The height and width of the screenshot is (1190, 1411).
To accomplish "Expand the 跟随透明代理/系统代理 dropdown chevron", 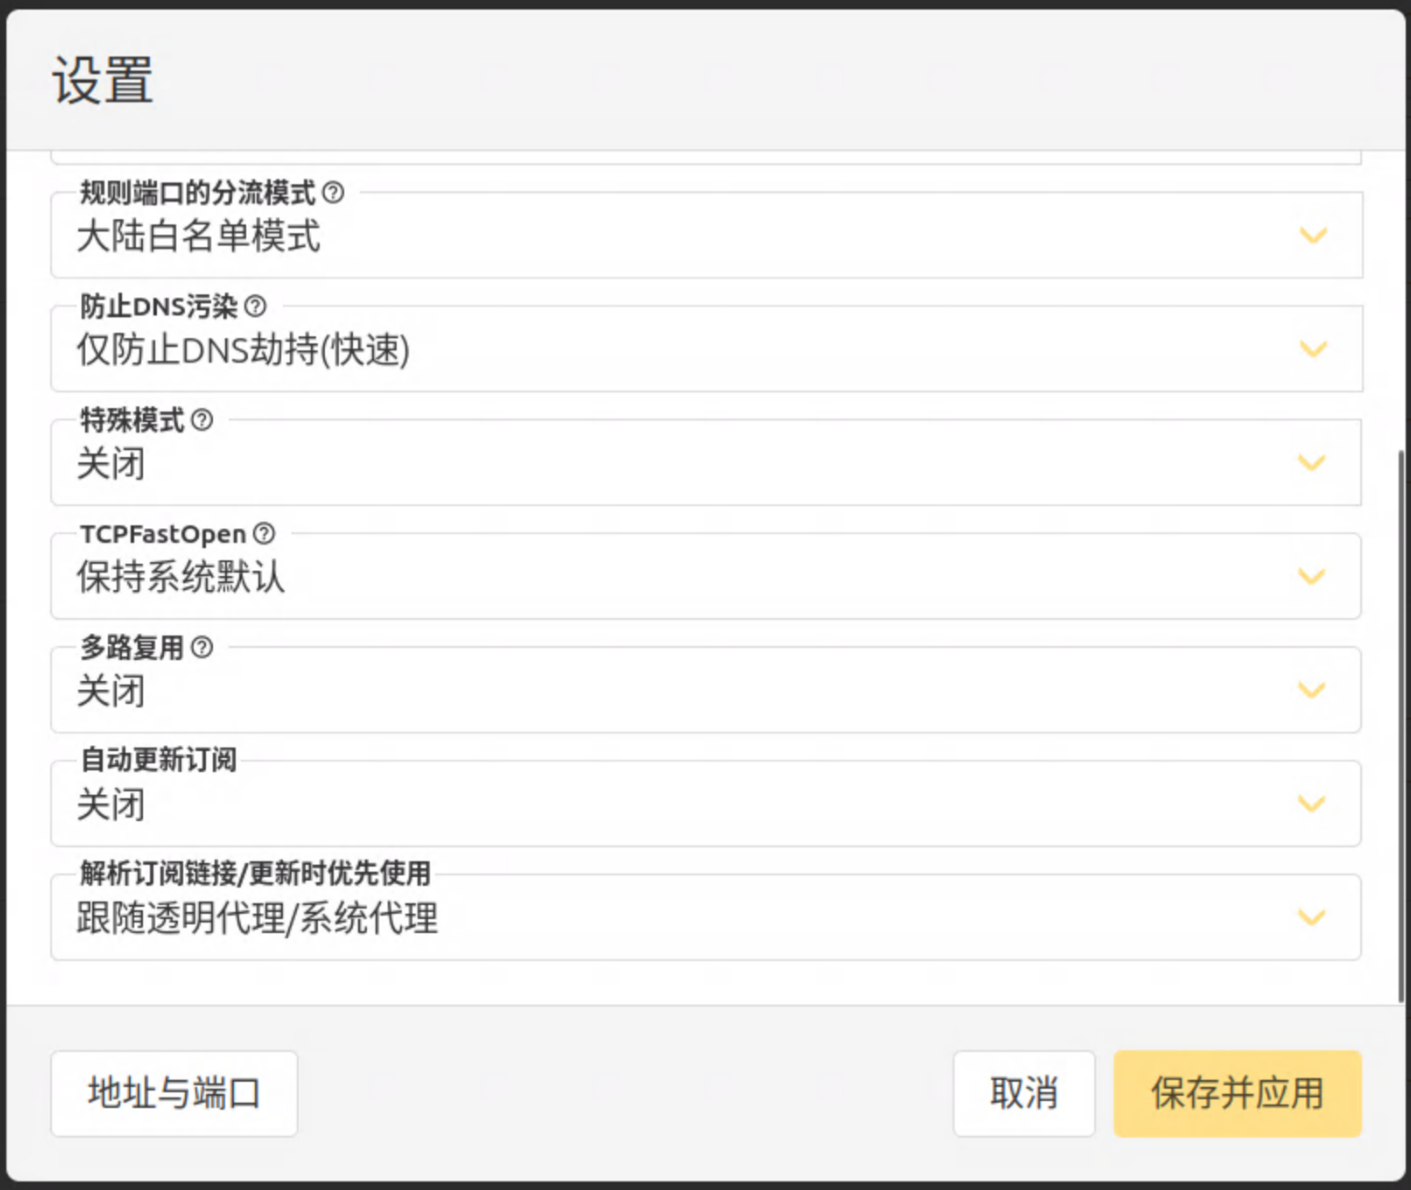I will tap(1312, 917).
